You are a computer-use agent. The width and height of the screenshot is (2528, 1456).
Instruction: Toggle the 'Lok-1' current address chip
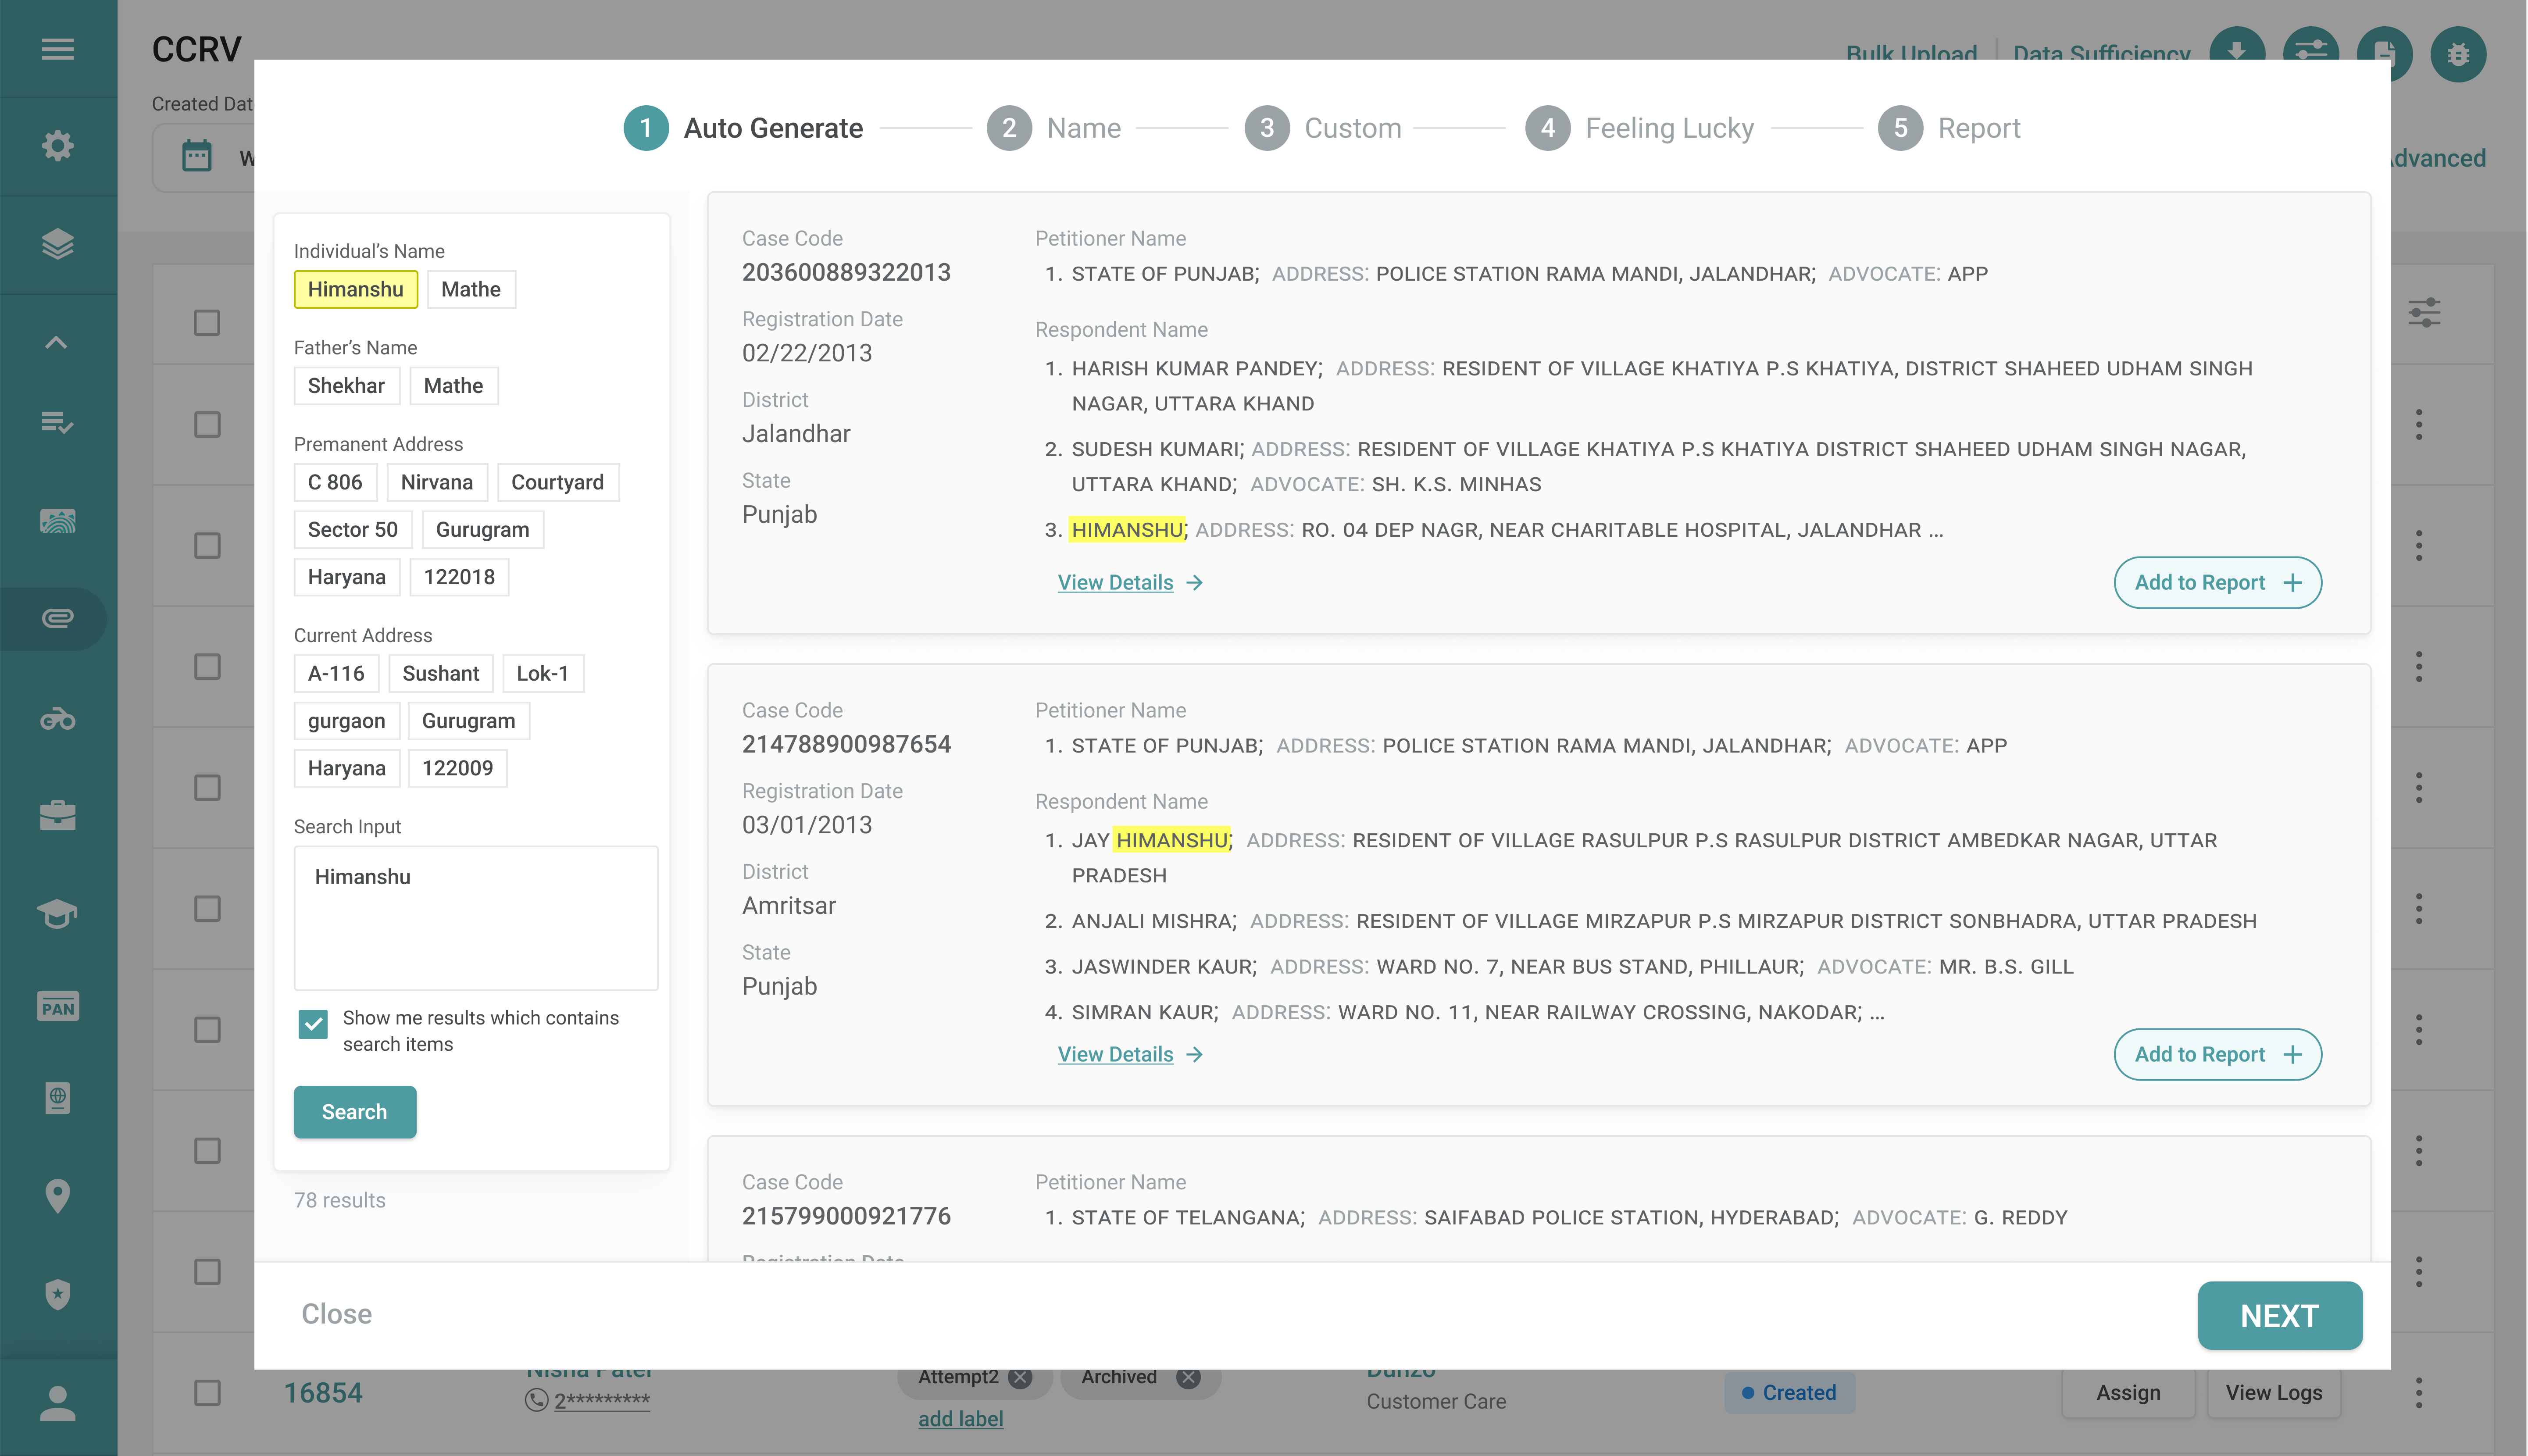(x=543, y=674)
